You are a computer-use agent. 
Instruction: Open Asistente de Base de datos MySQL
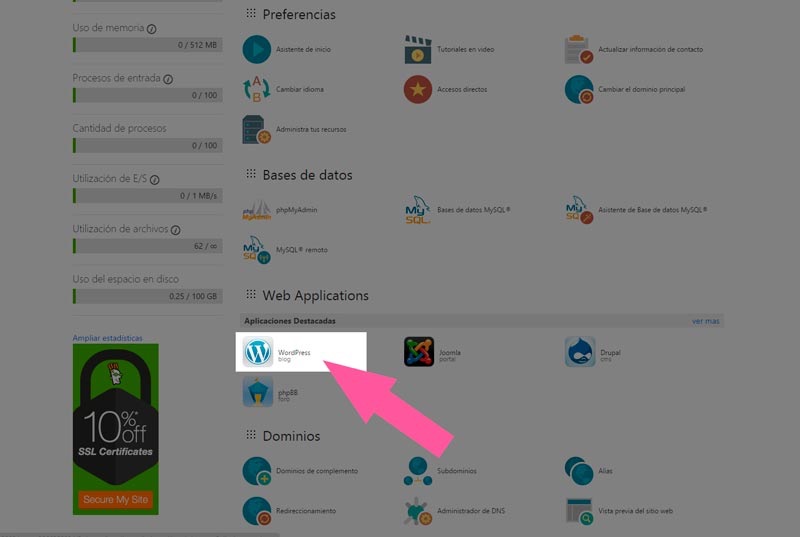click(x=579, y=210)
